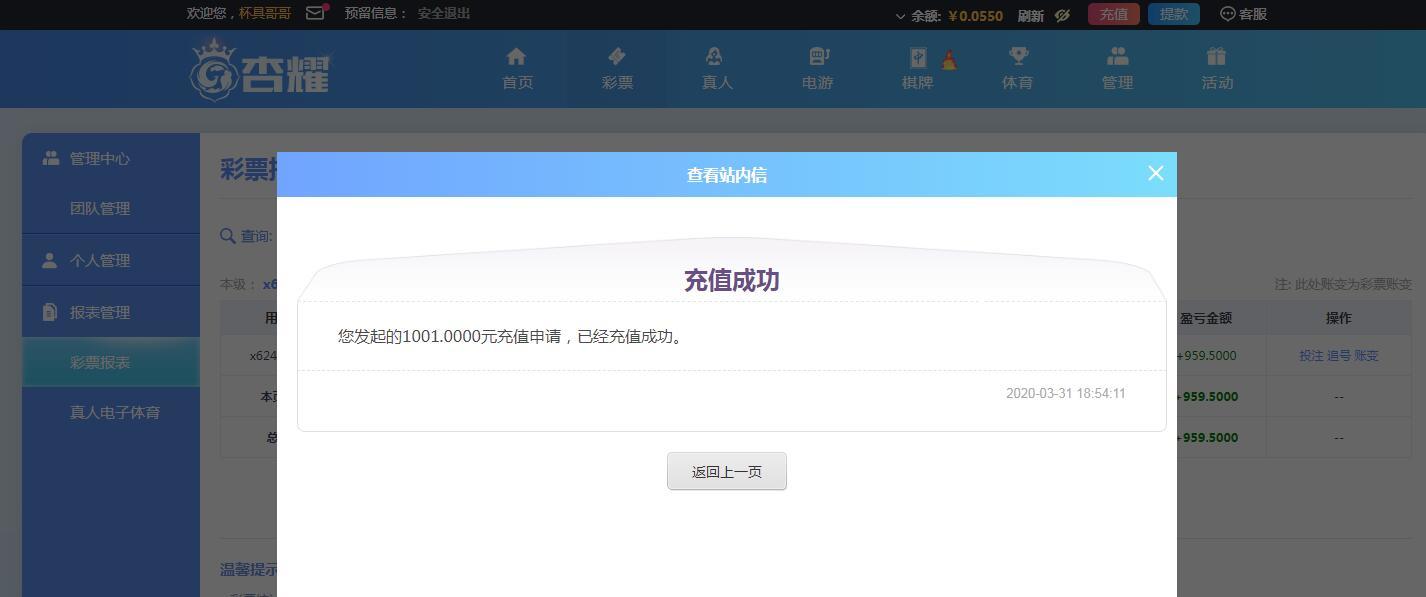This screenshot has width=1426, height=597.
Task: Open 团队管理 in sidebar
Action: point(111,208)
